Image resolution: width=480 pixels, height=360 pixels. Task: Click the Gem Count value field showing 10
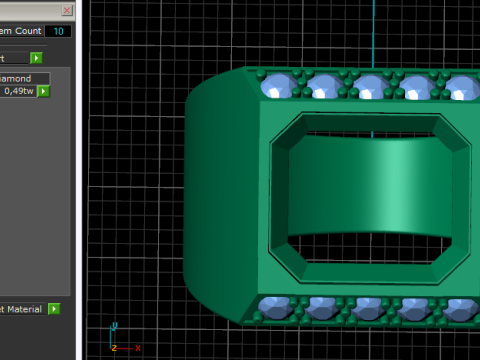pyautogui.click(x=58, y=31)
